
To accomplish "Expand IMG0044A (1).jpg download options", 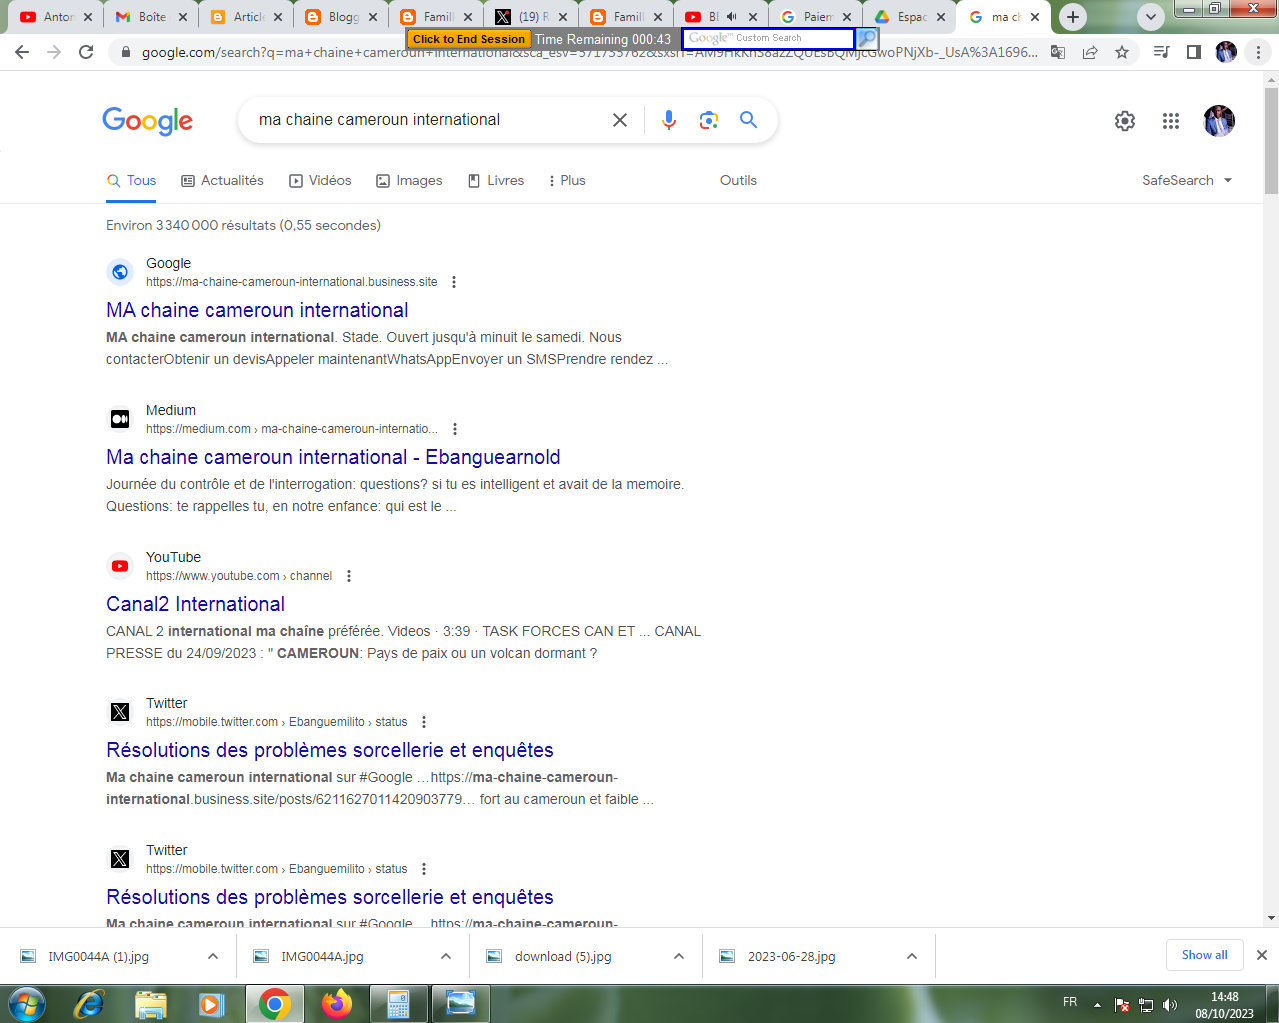I will [x=213, y=956].
